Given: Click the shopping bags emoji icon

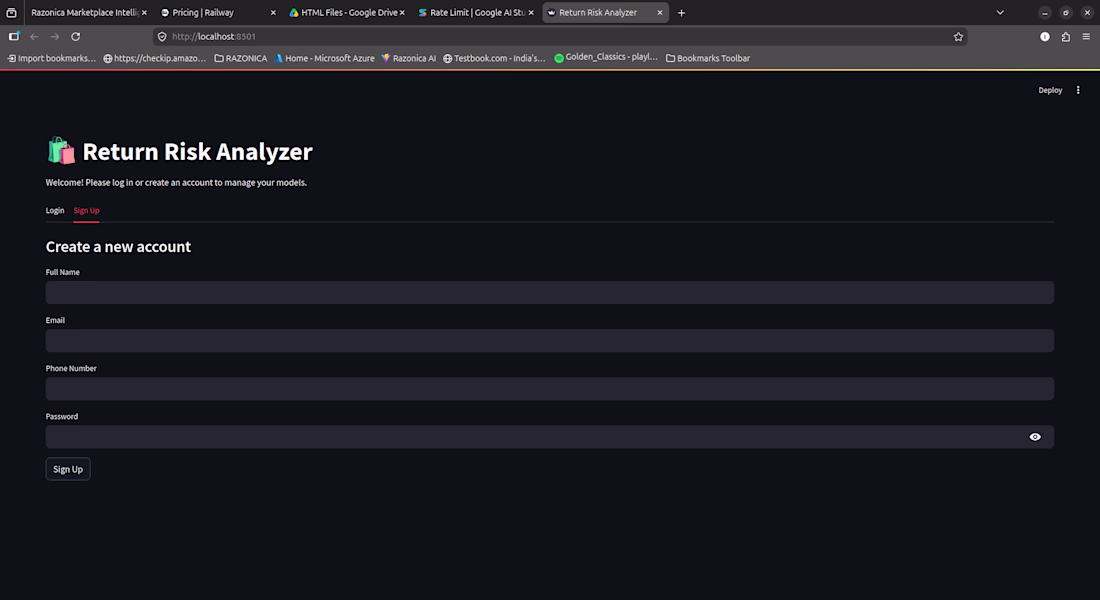Looking at the screenshot, I should click(61, 151).
